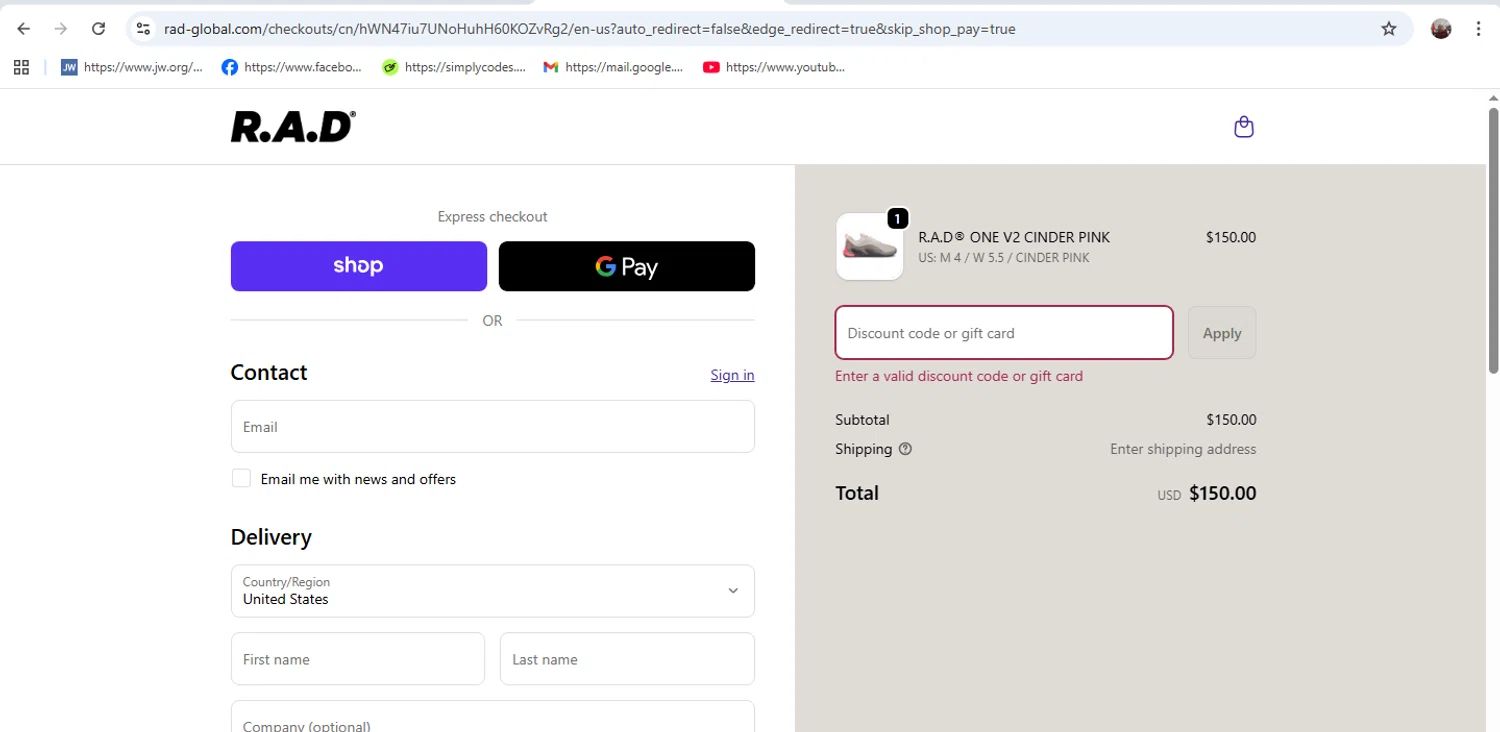Open the Facebook bookmark

click(292, 67)
